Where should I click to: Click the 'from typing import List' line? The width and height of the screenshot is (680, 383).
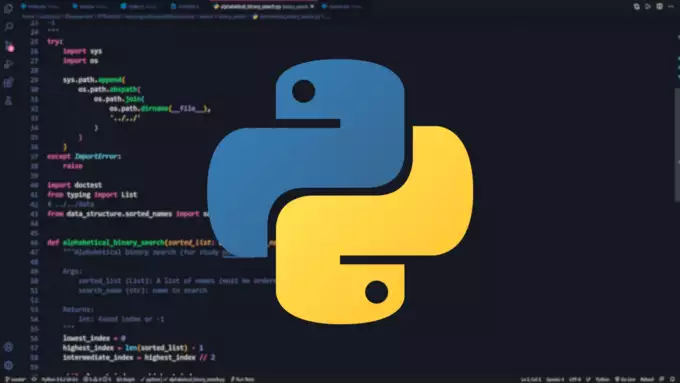[92, 194]
